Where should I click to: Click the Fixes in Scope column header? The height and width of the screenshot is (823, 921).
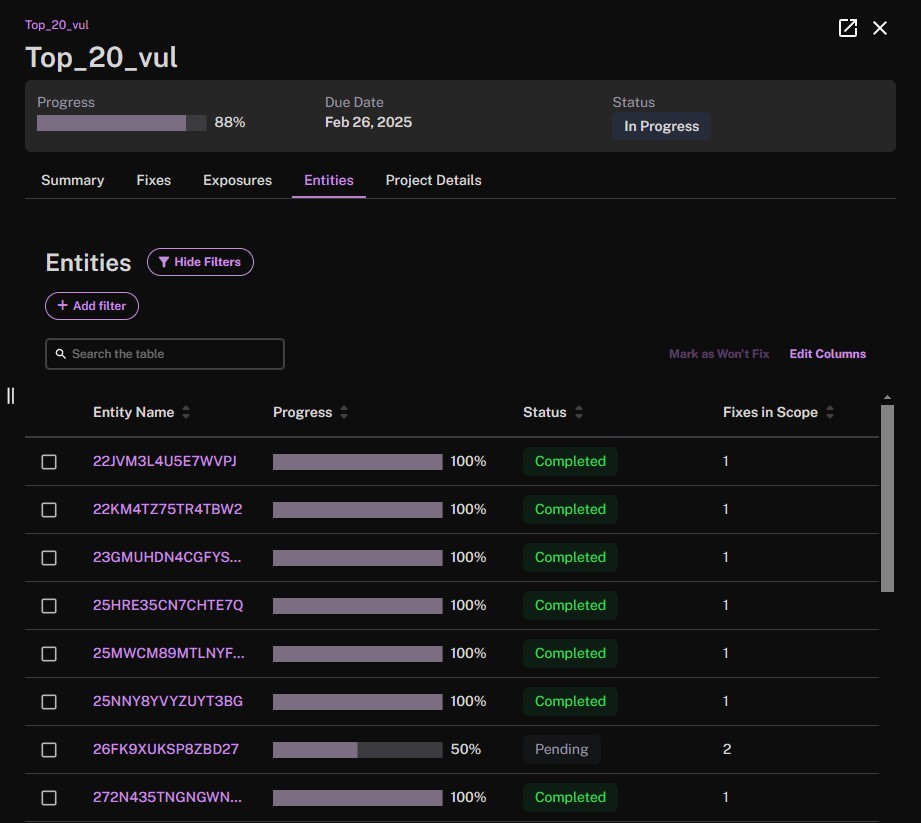point(770,412)
